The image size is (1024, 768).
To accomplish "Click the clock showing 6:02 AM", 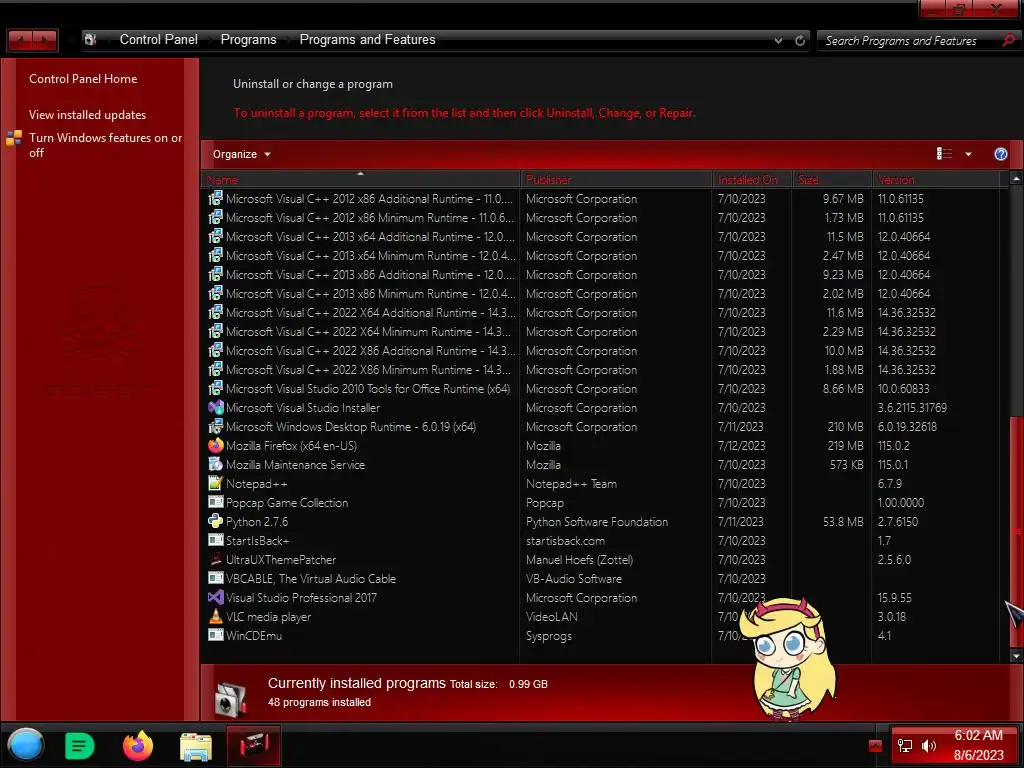I will (x=978, y=735).
